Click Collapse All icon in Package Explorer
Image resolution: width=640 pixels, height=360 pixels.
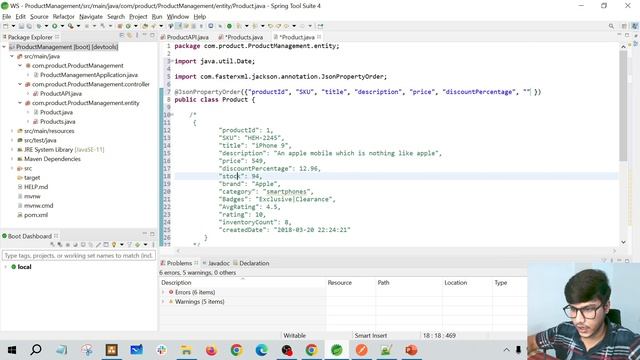tap(122, 36)
